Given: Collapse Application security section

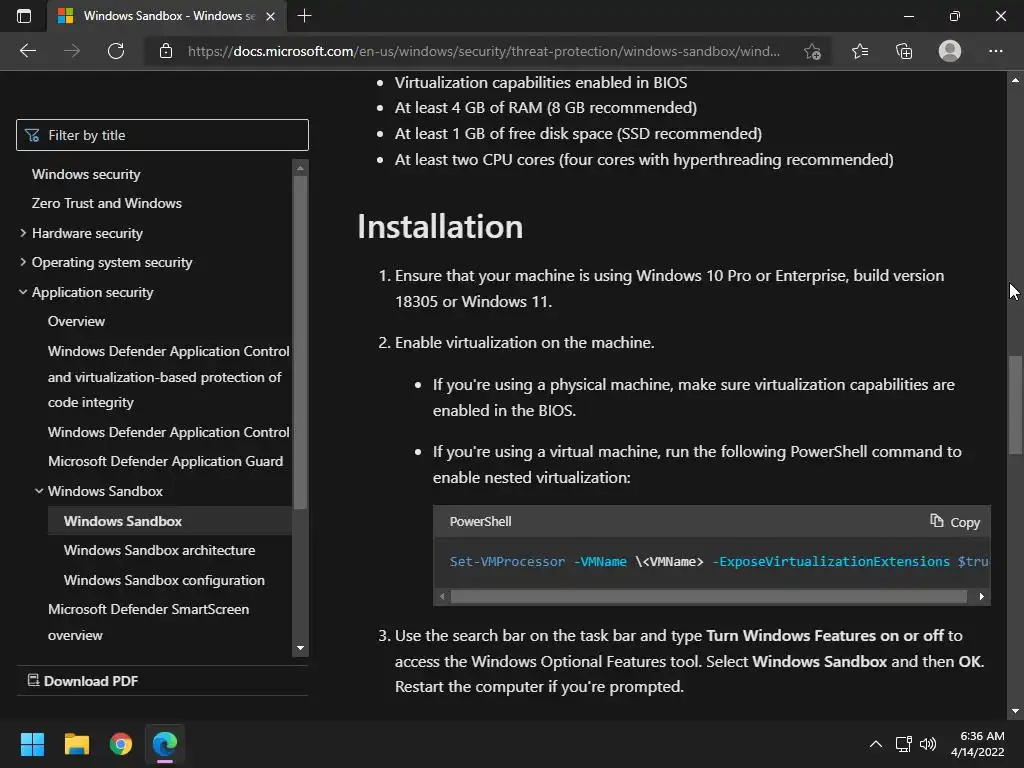Looking at the screenshot, I should pyautogui.click(x=23, y=292).
